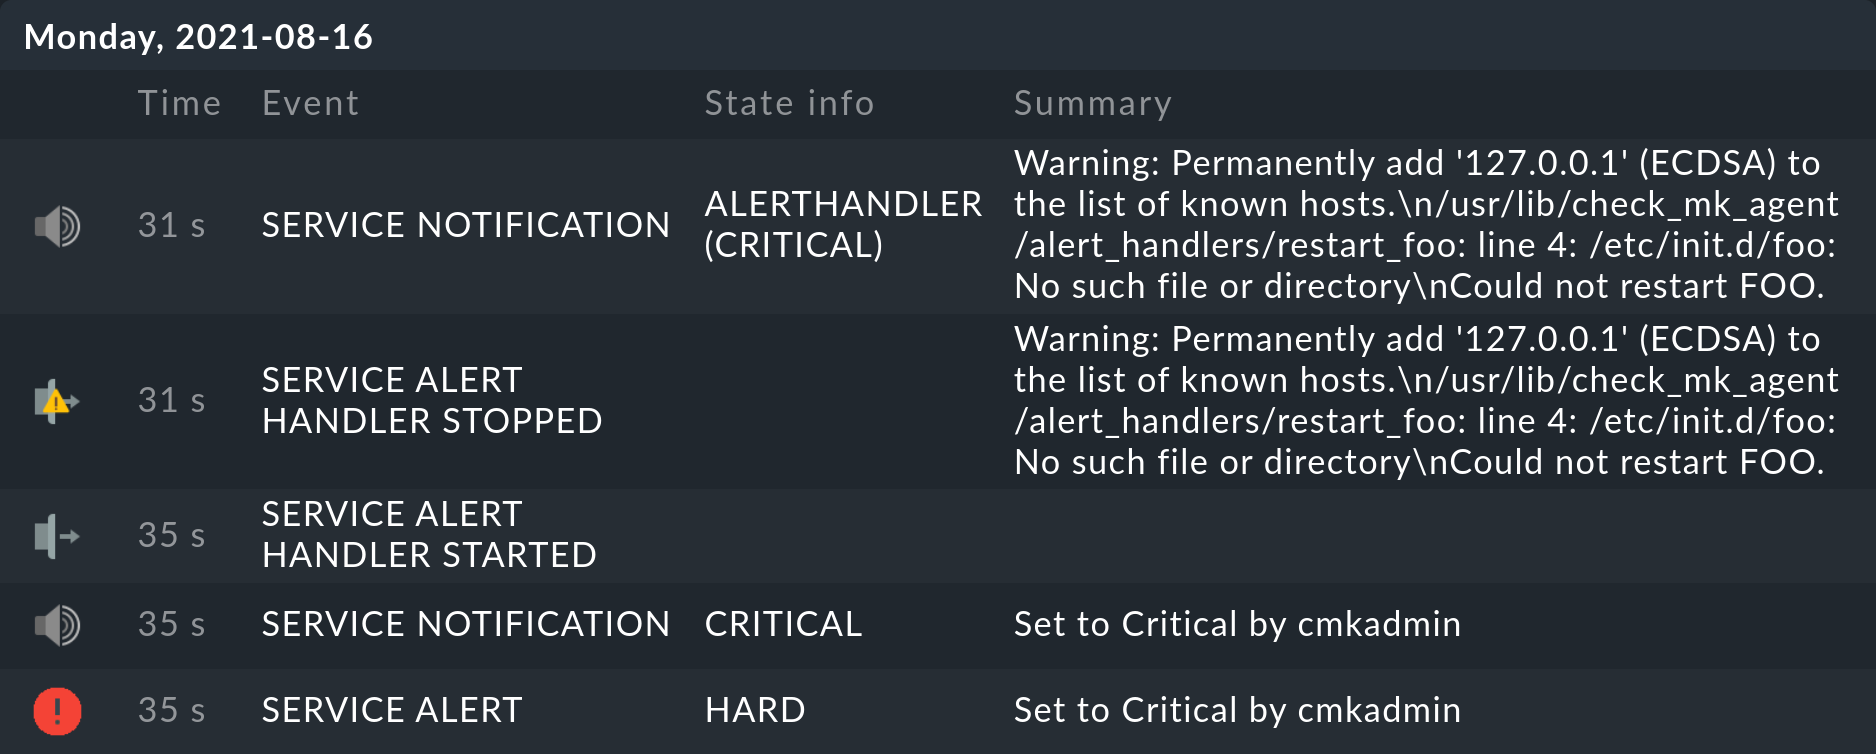The height and width of the screenshot is (754, 1876).
Task: Click the speaker icon beside the second SERVICE NOTIFICATION
Action: (57, 624)
